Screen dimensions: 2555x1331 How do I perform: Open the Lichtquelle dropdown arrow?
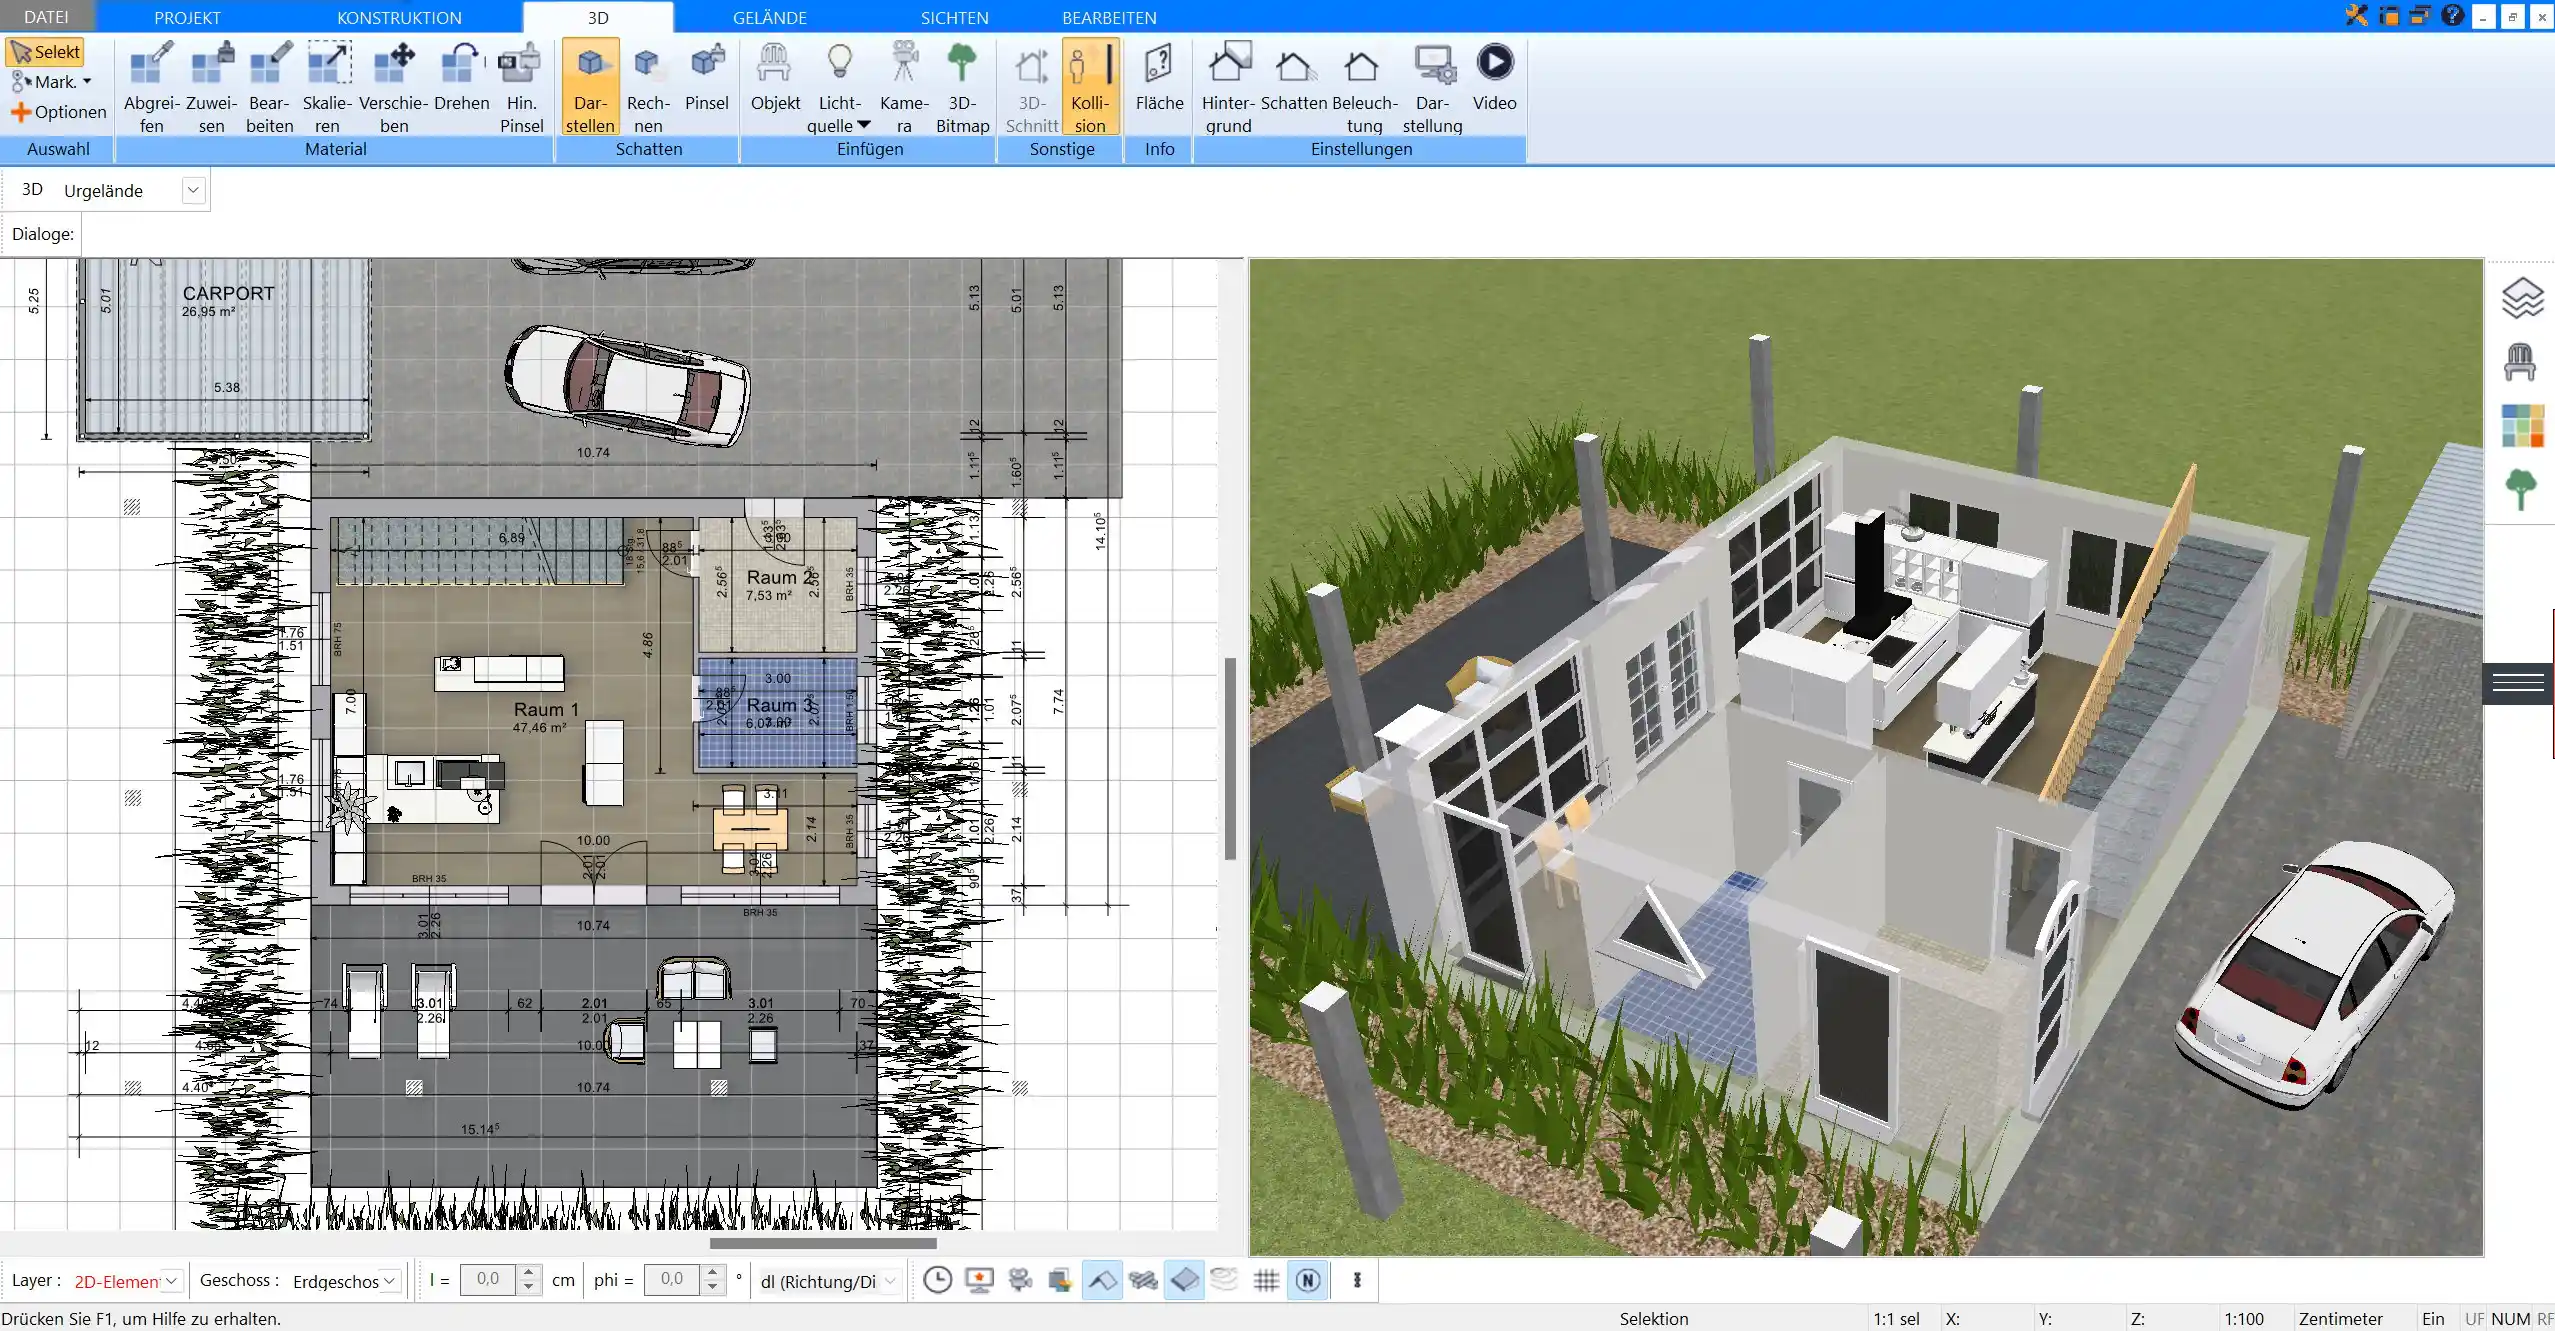(864, 125)
